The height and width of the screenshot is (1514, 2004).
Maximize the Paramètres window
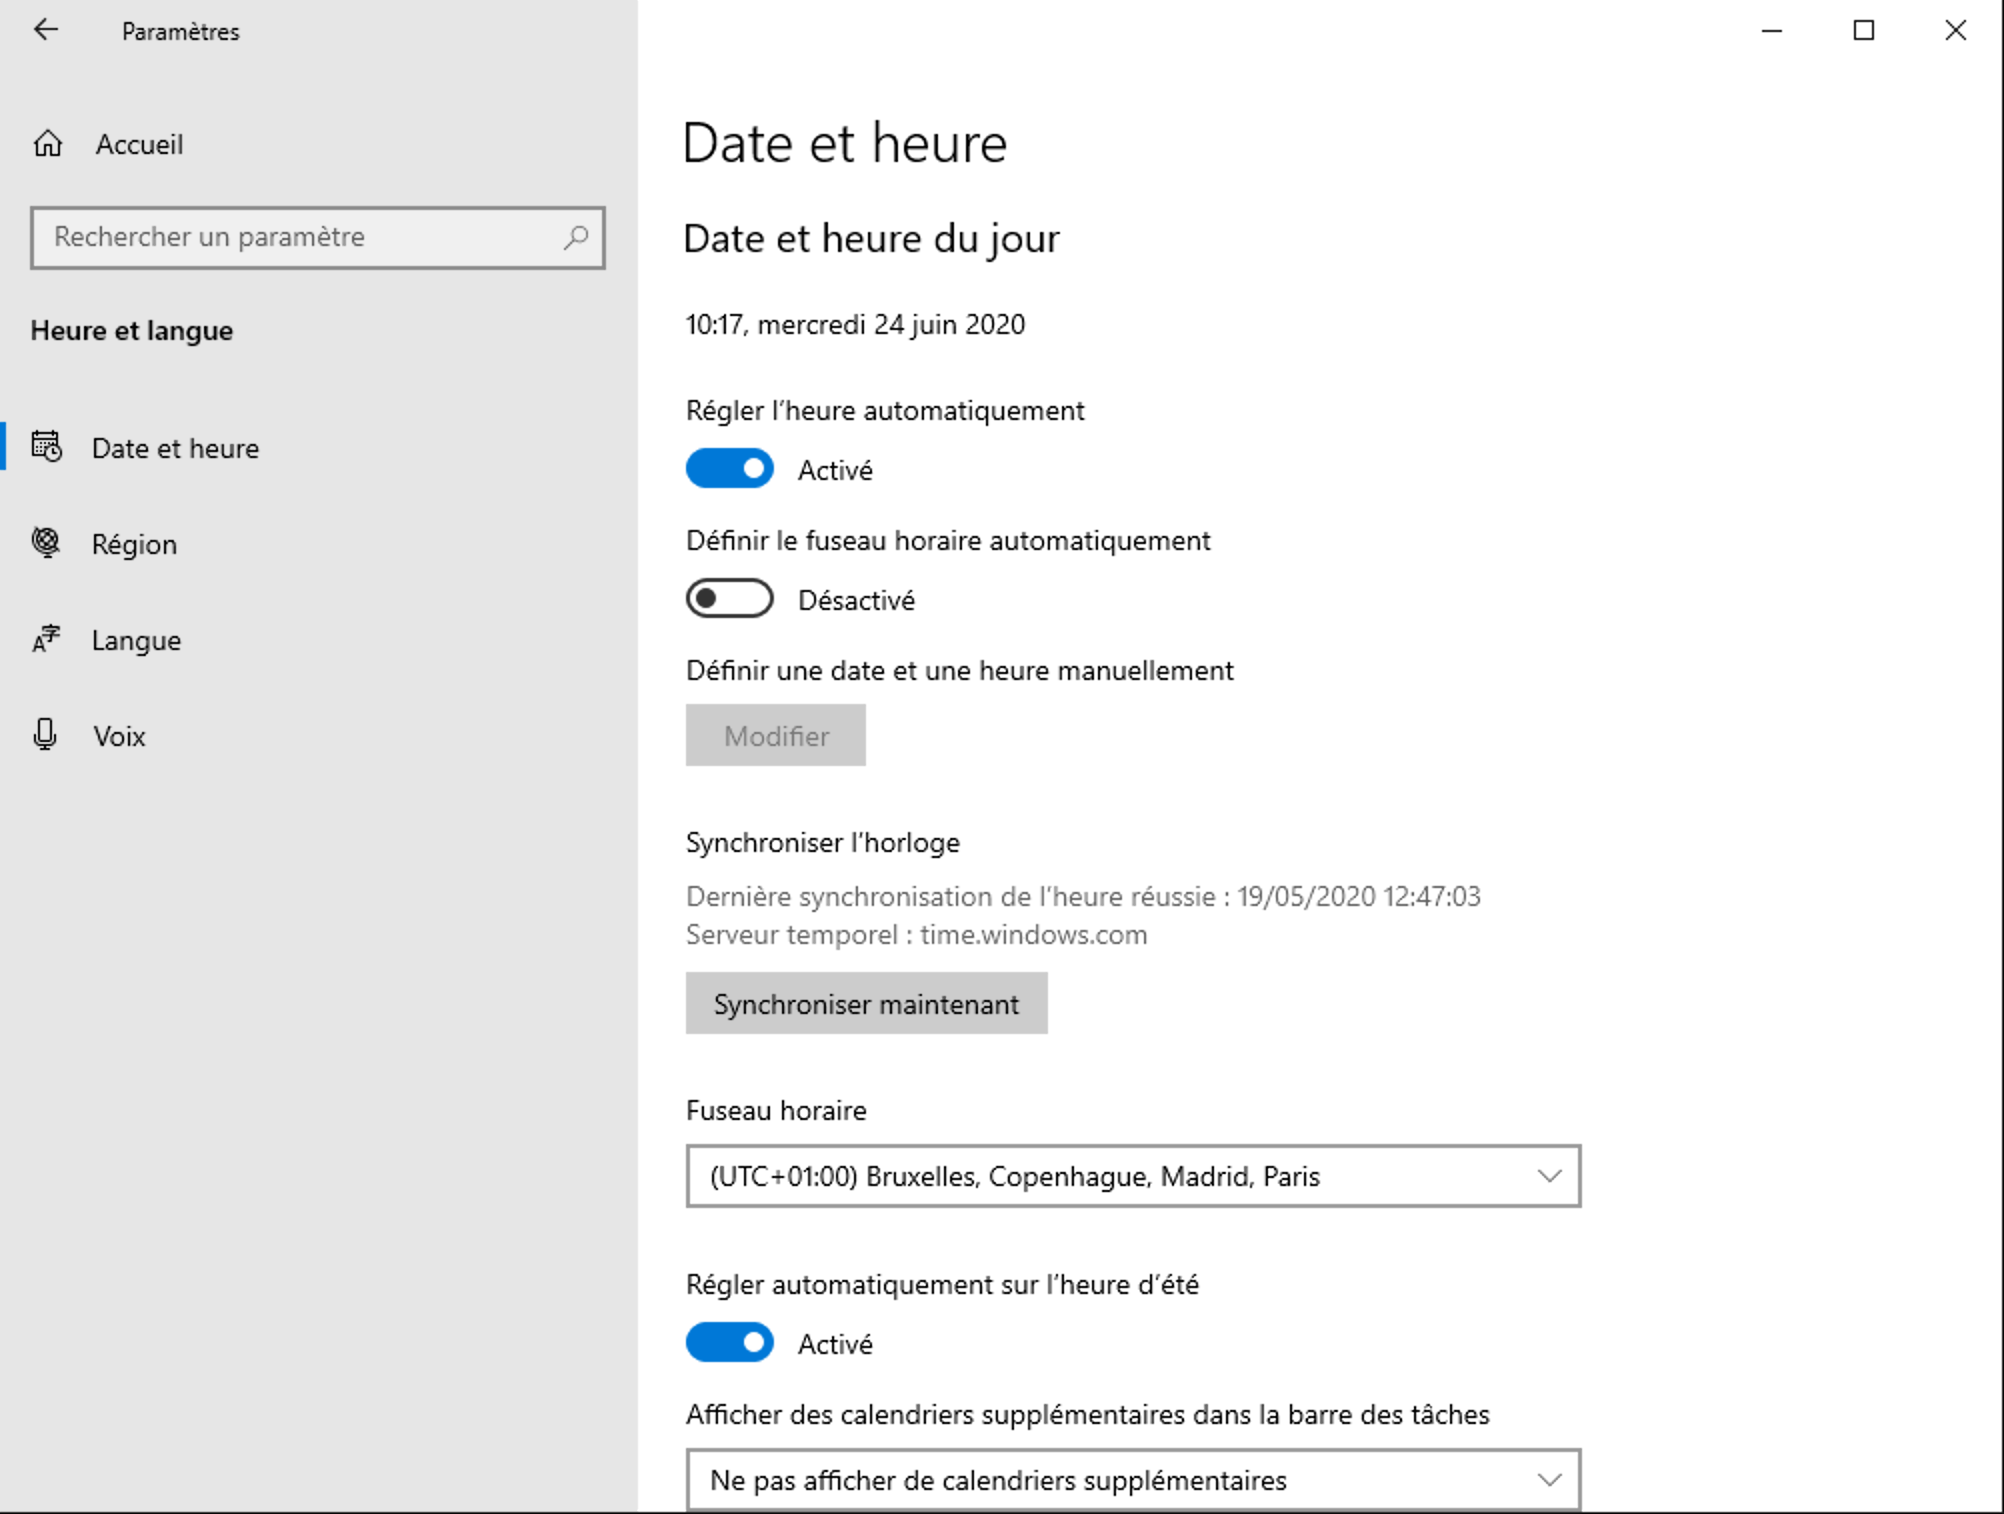click(1863, 31)
